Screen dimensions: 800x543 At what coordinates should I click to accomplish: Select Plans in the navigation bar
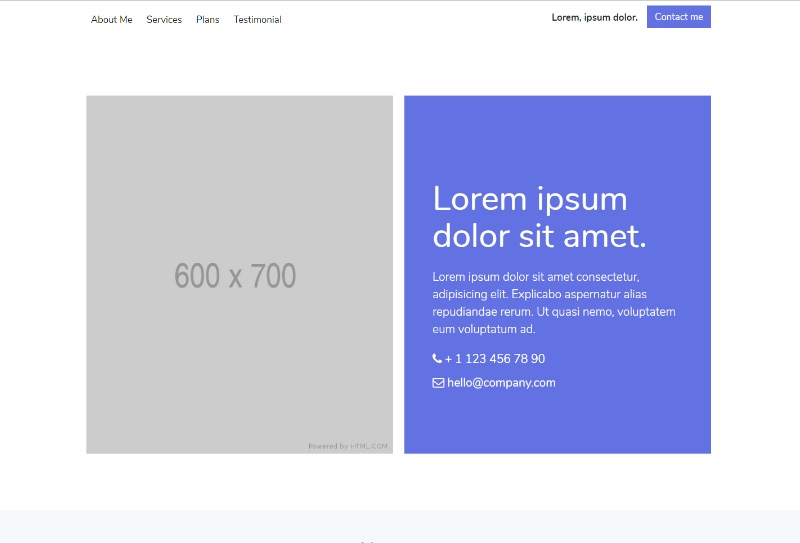[207, 19]
